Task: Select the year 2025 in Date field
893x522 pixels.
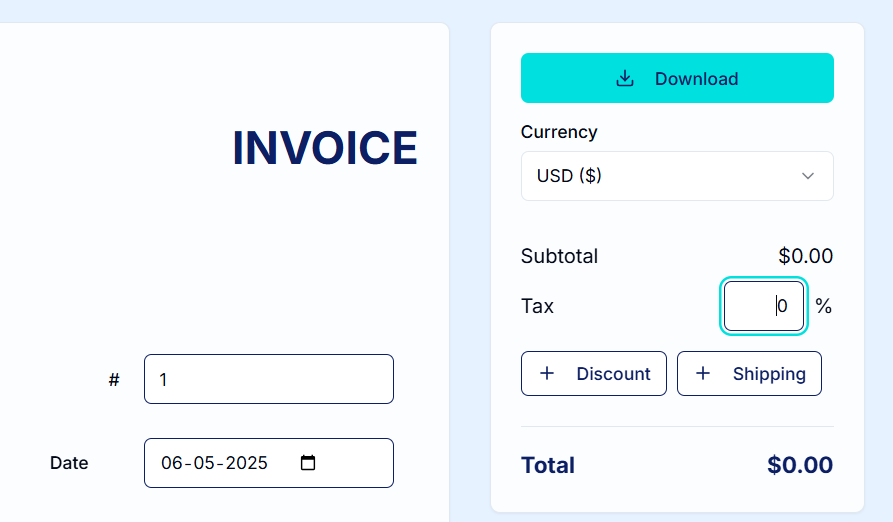Action: point(247,463)
